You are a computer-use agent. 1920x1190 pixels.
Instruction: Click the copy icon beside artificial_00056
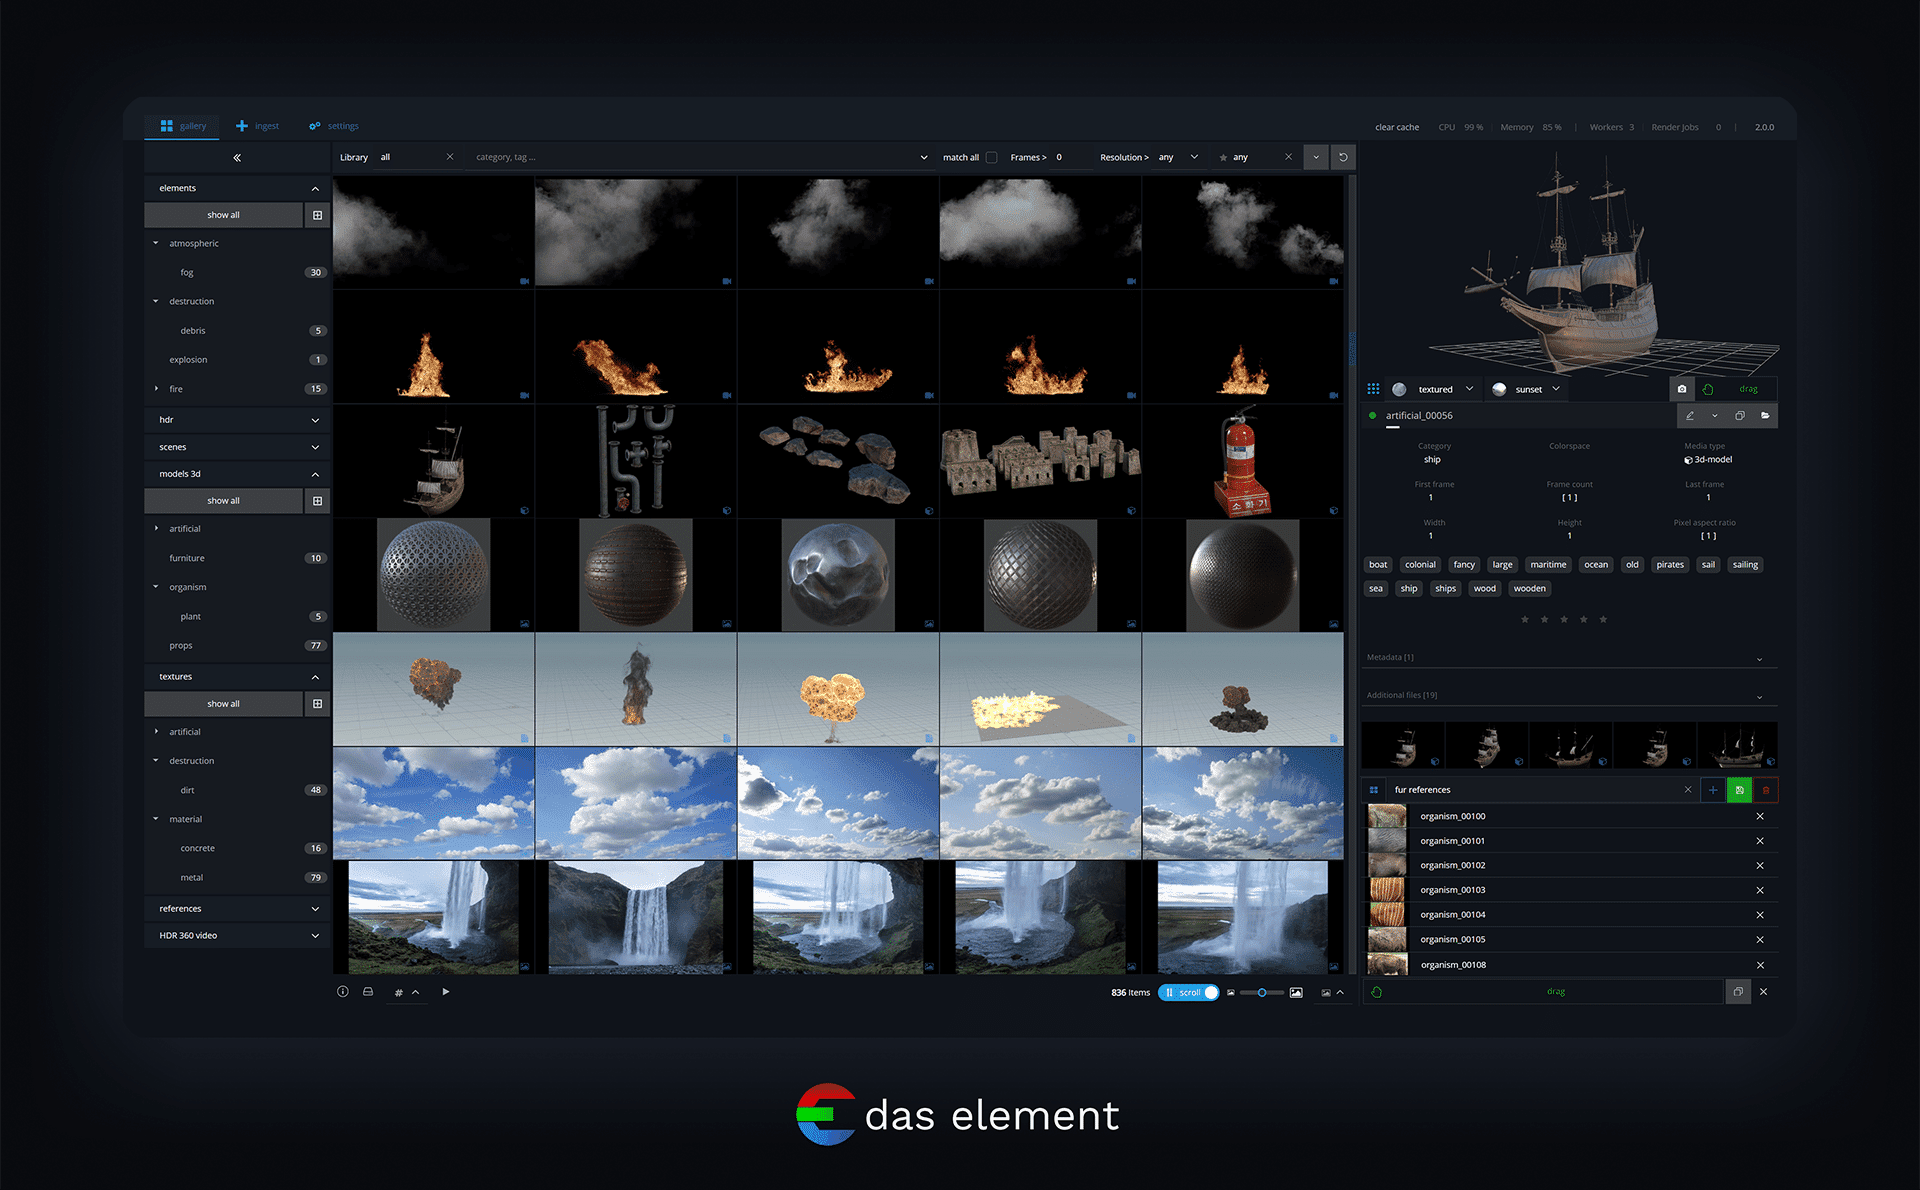click(1740, 416)
